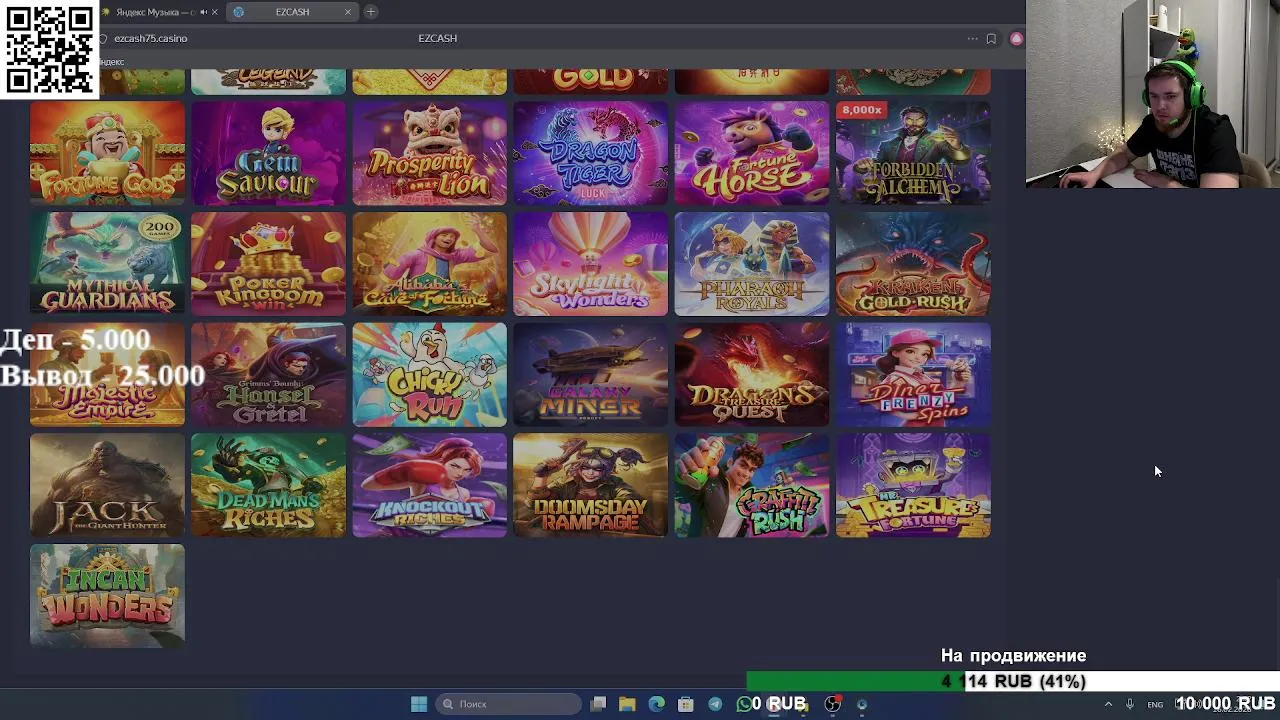
Task: Open the pink browser profile icon
Action: 1016,39
